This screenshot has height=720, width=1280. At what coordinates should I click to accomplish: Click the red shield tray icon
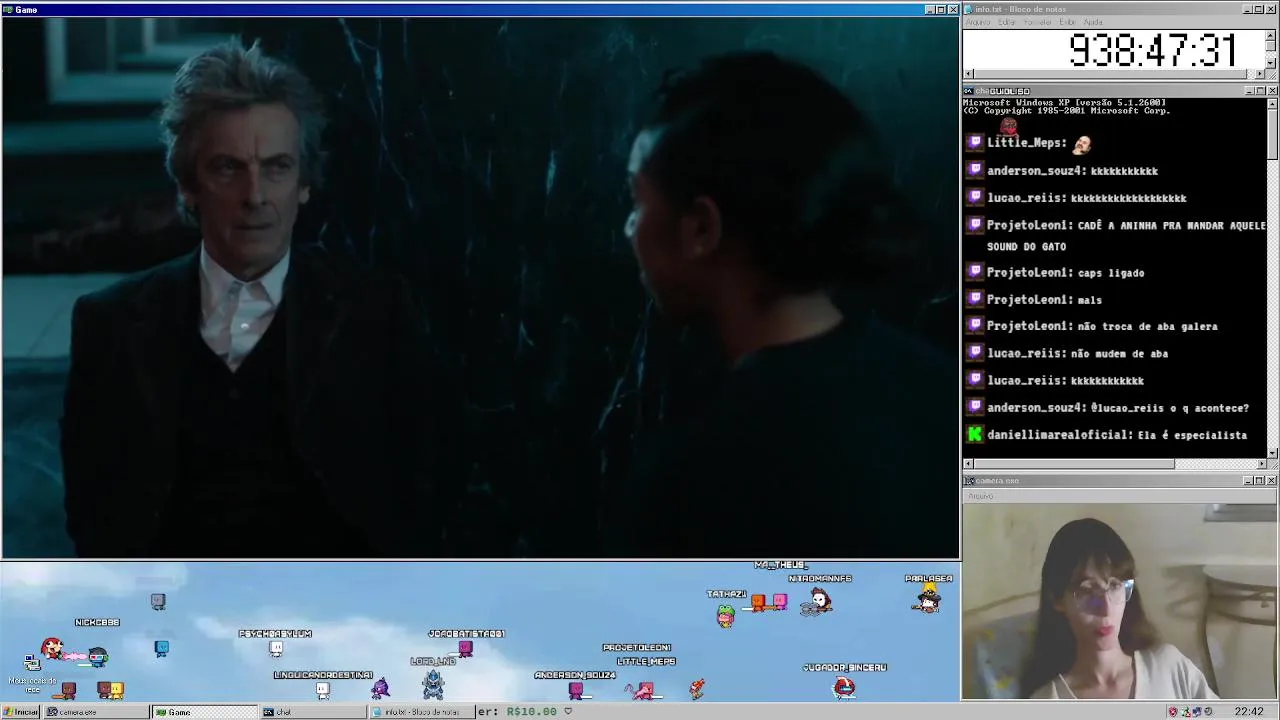[x=1173, y=712]
